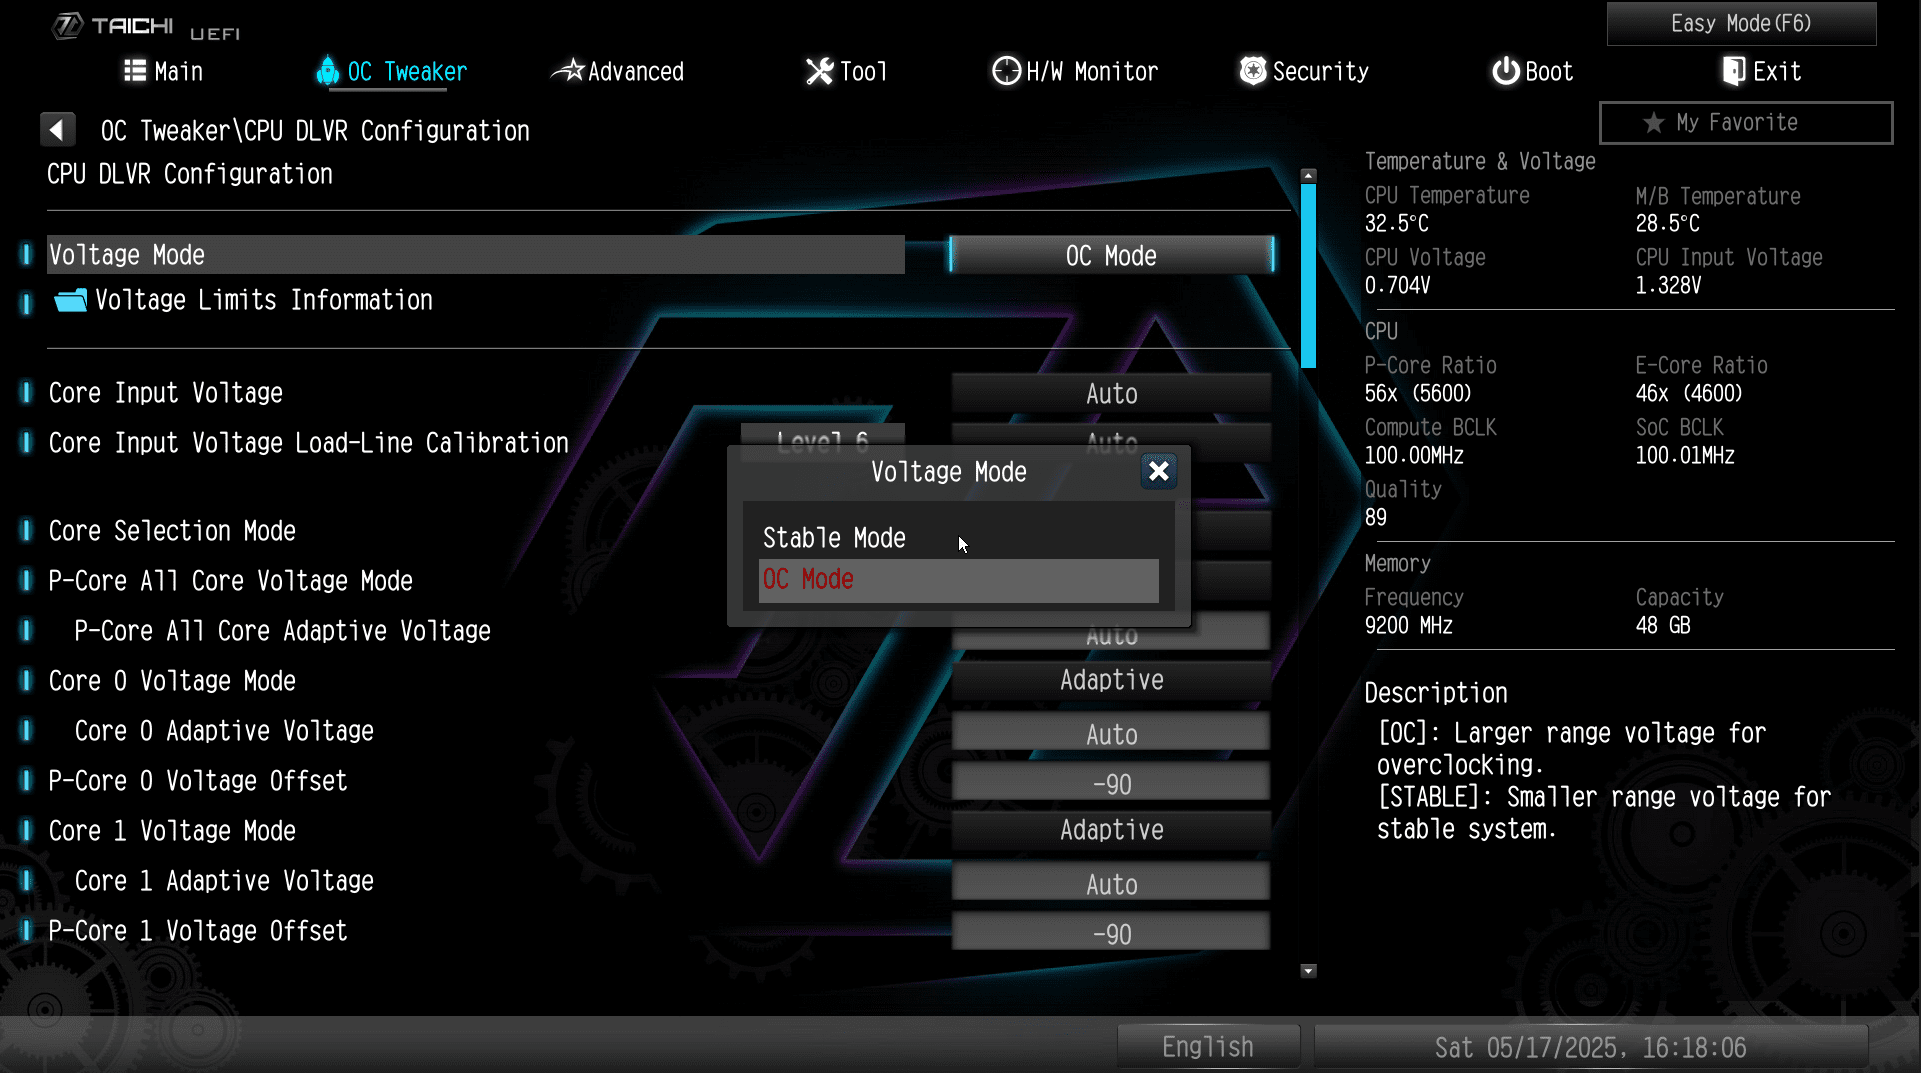
Task: Click the TAICHI logo icon
Action: (66, 26)
